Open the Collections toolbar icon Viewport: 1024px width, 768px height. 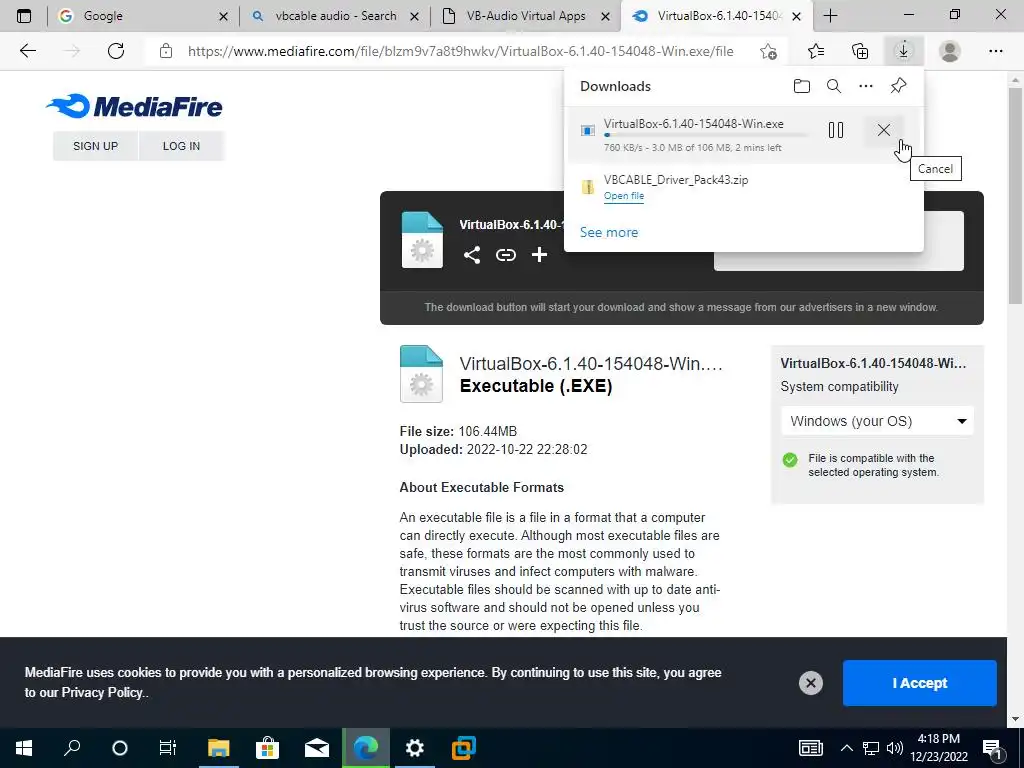point(860,51)
